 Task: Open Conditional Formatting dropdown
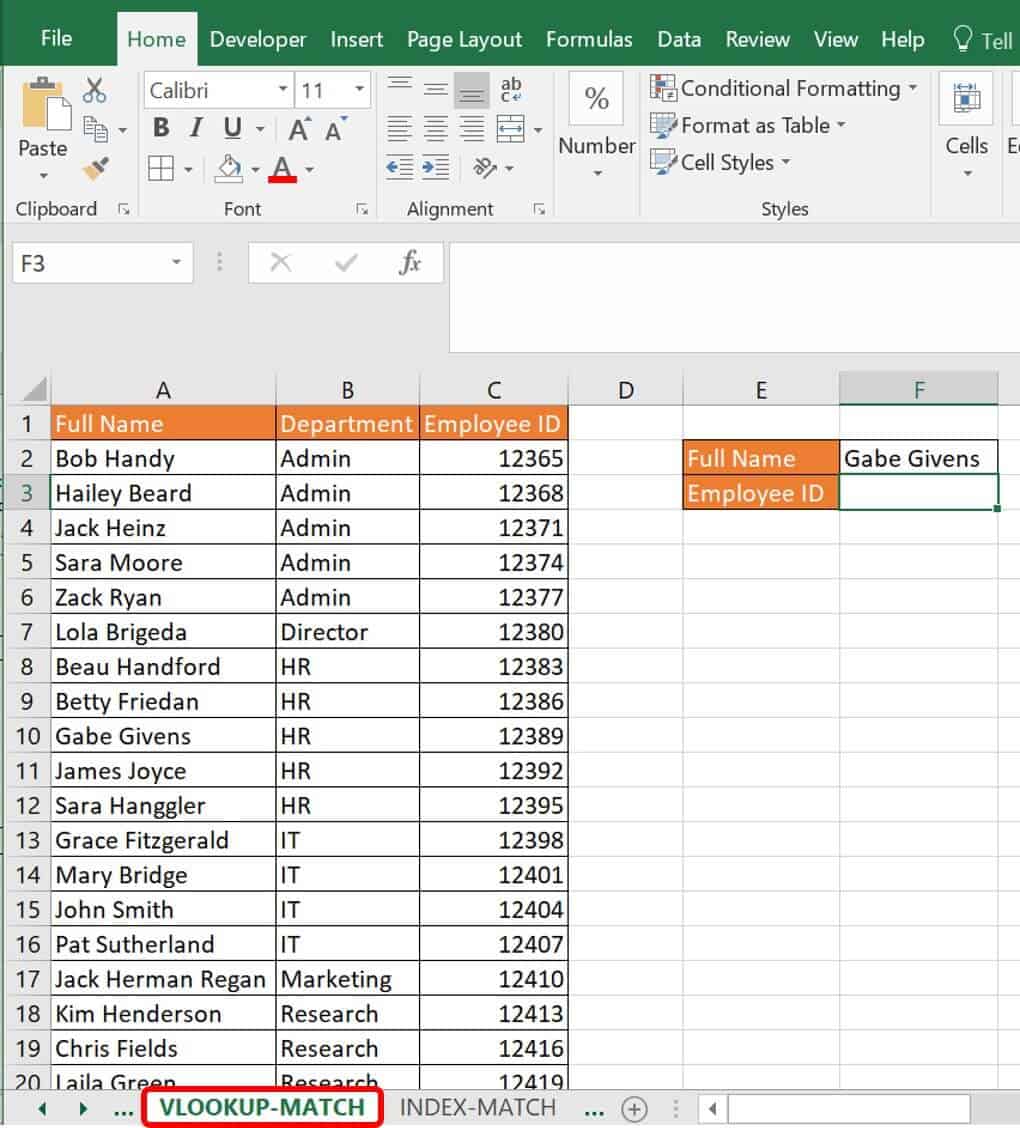[x=783, y=89]
